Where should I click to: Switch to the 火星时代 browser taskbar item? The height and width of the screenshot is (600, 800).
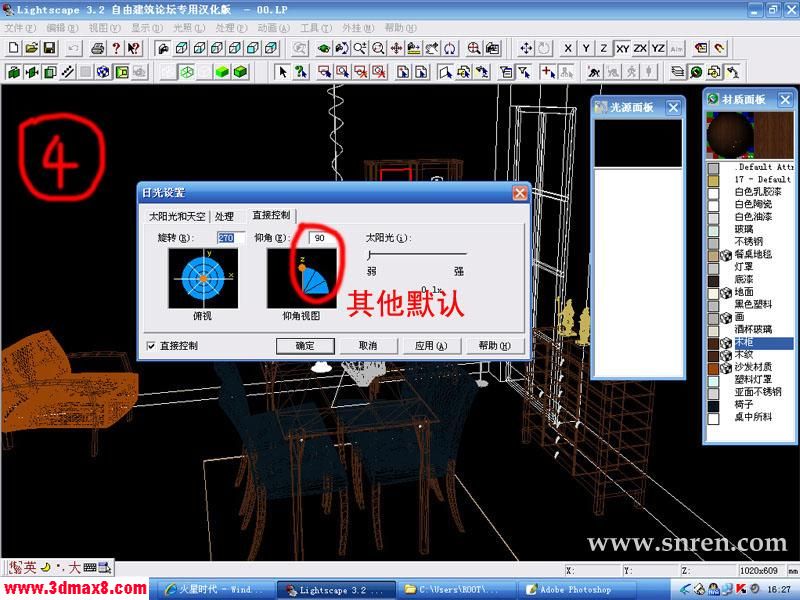pos(215,590)
